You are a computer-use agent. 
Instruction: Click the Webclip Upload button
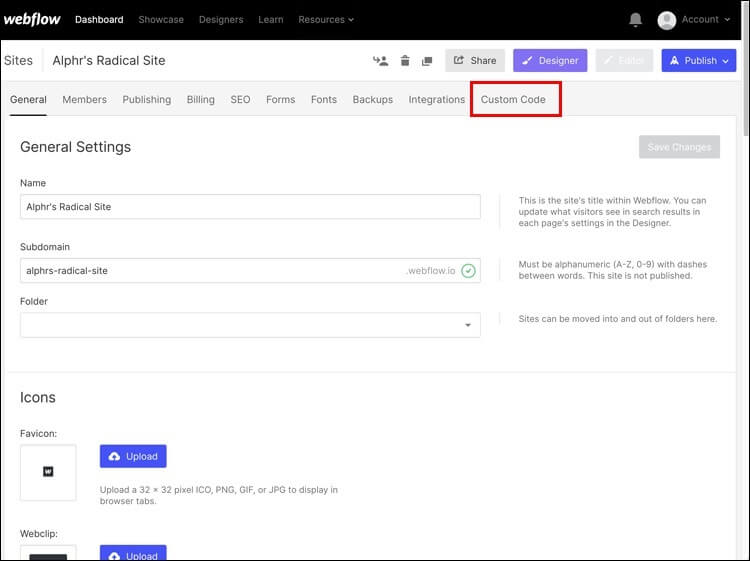pos(133,553)
